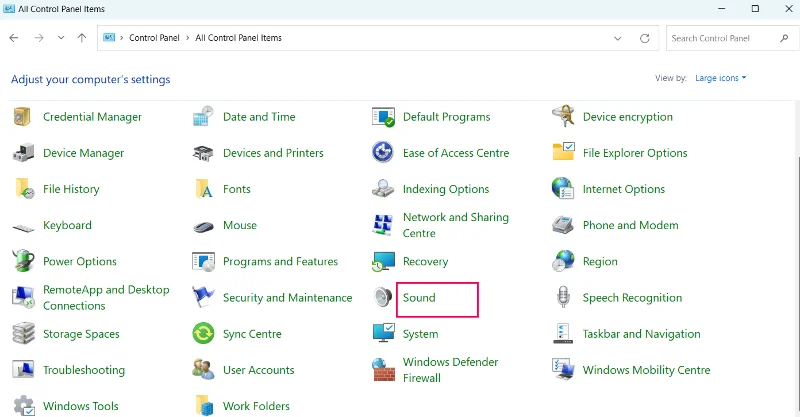800x417 pixels.
Task: Open the Speech Recognition link
Action: [x=632, y=298]
